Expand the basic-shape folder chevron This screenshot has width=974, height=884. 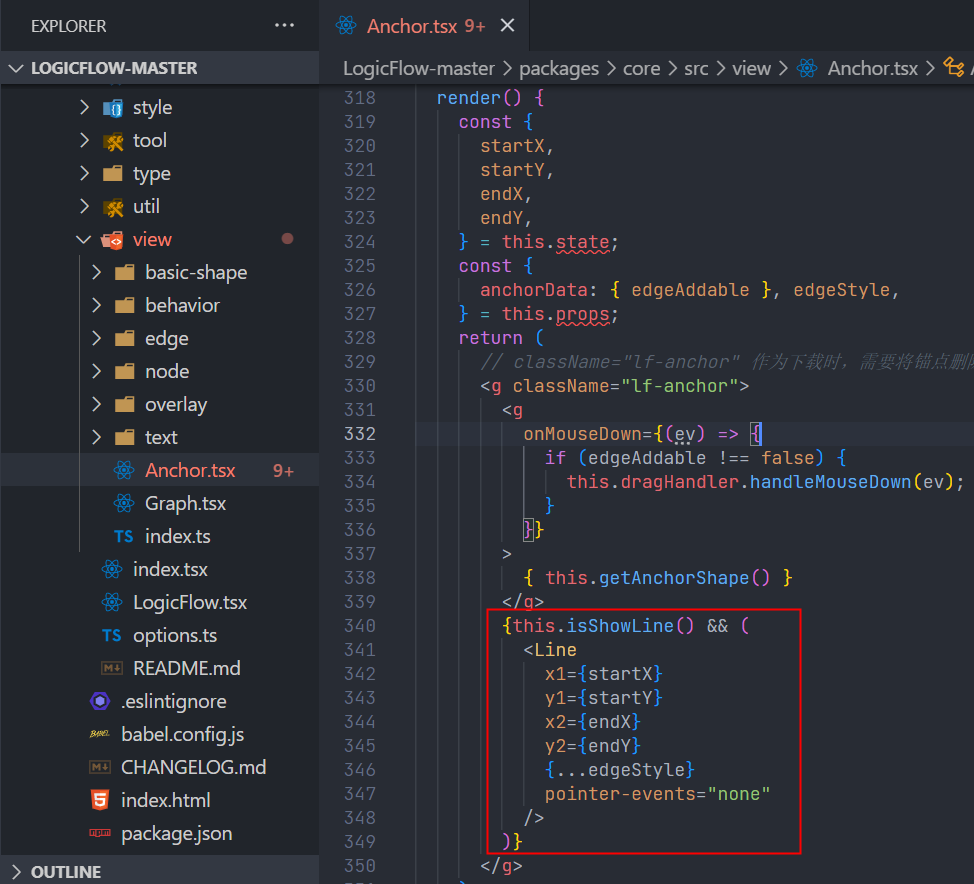[x=96, y=272]
